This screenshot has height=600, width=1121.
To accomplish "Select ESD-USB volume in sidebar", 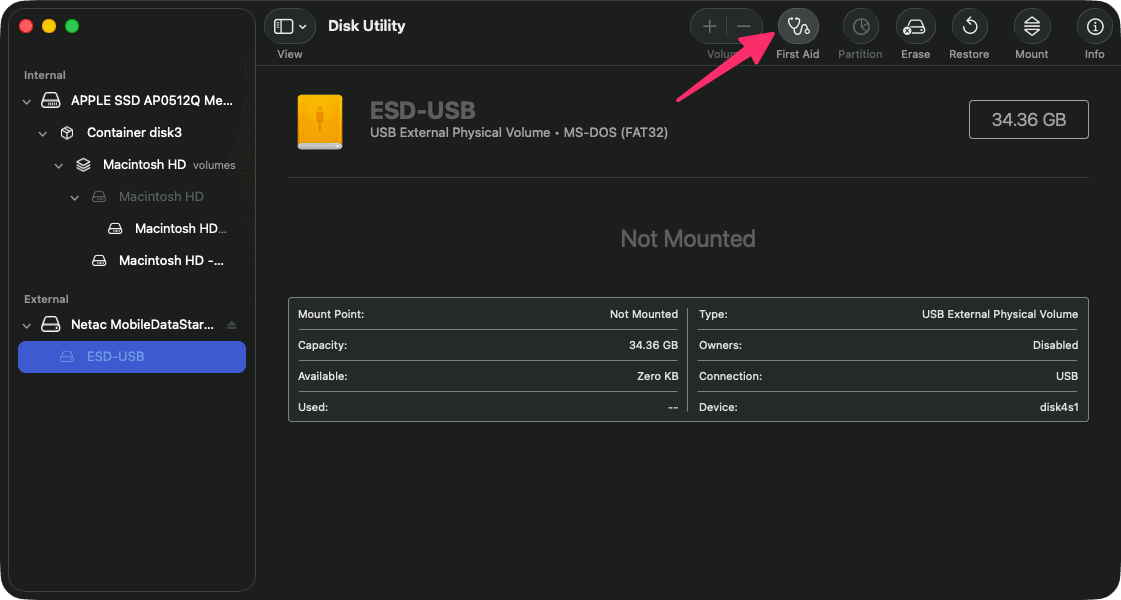I will pyautogui.click(x=132, y=357).
